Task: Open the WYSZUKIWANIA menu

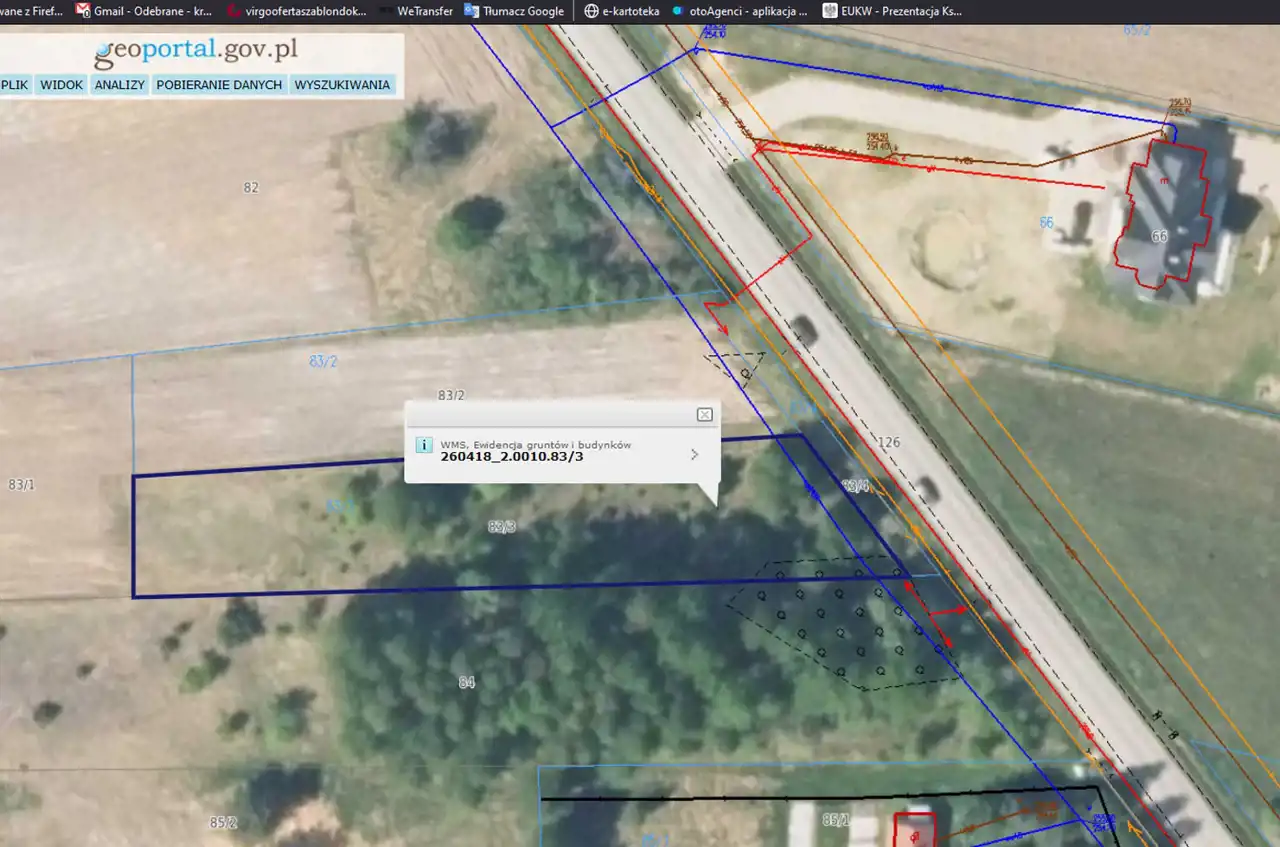Action: [342, 85]
